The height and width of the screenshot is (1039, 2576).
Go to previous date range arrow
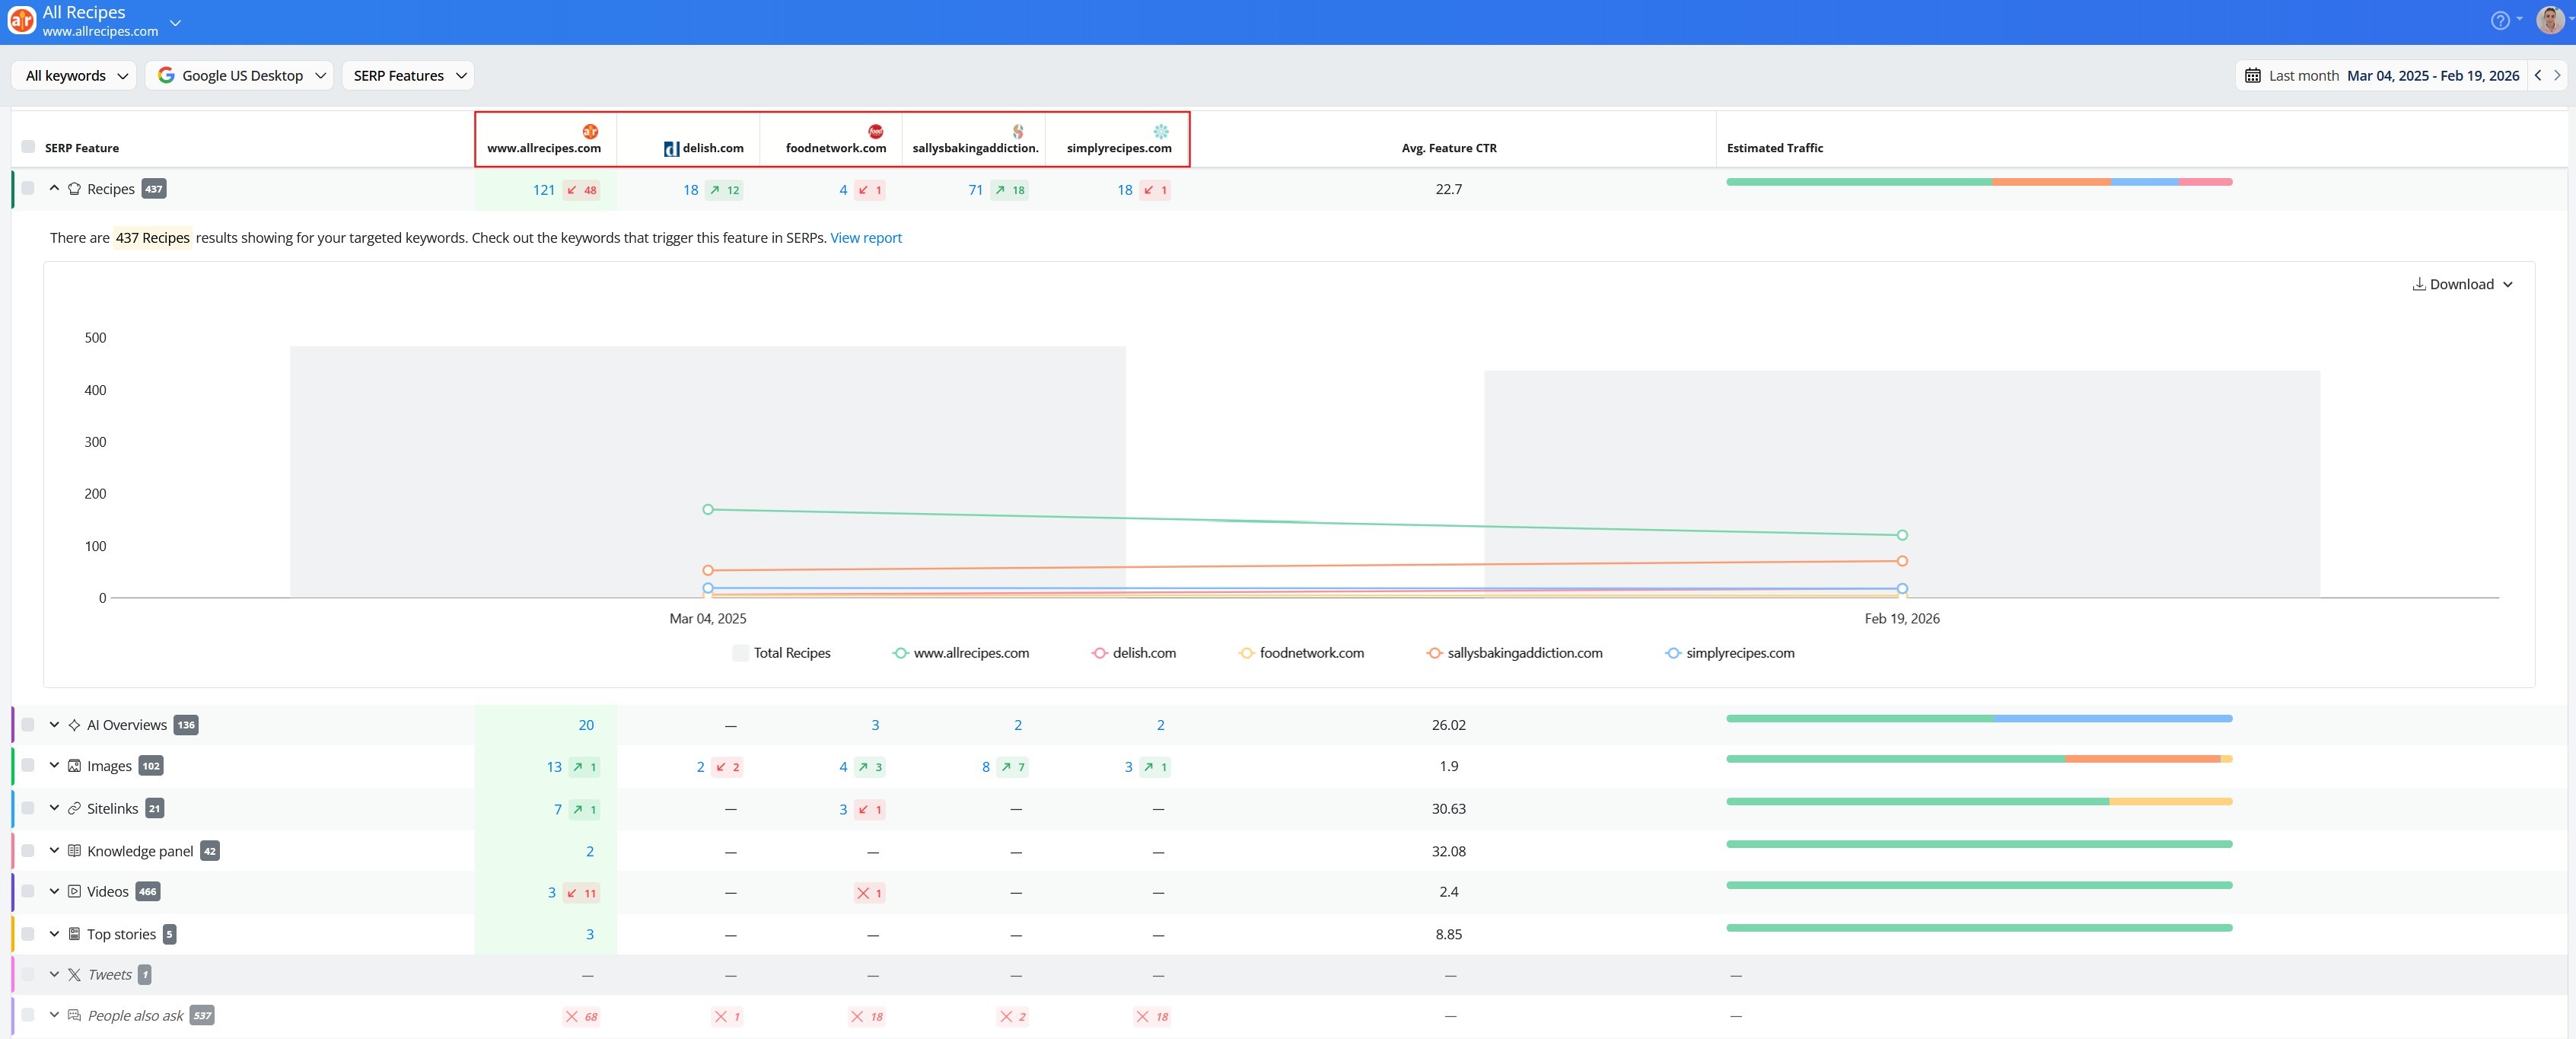click(2537, 75)
